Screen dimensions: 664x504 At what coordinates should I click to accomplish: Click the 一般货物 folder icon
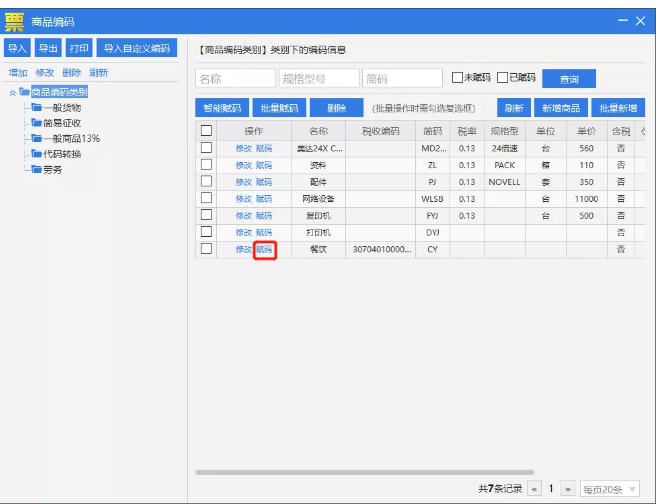tap(36, 107)
